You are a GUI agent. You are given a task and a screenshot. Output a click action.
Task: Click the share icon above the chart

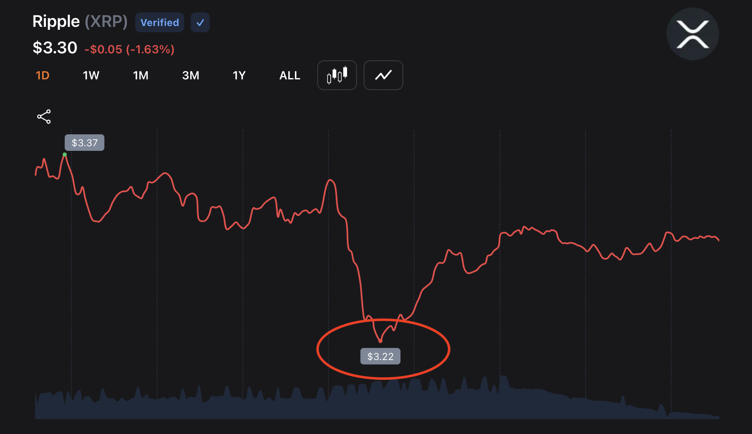tap(44, 117)
